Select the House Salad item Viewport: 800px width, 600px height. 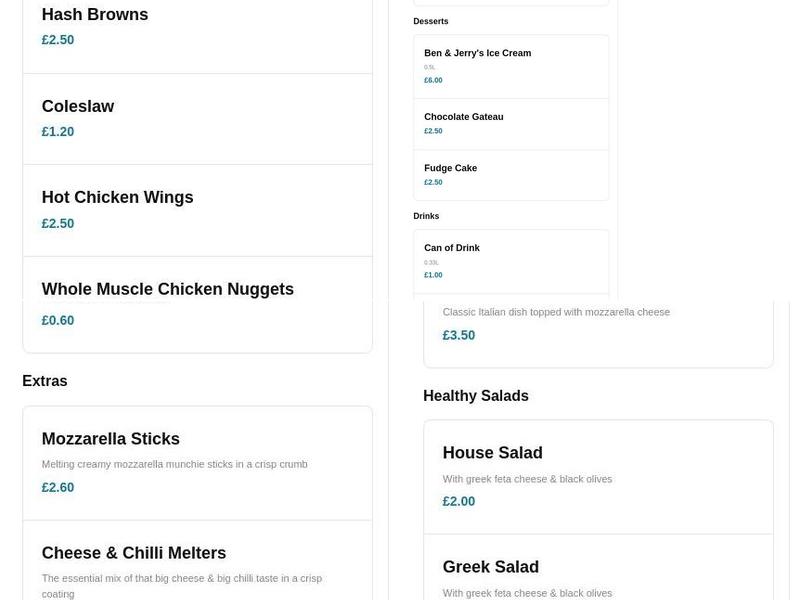click(492, 453)
